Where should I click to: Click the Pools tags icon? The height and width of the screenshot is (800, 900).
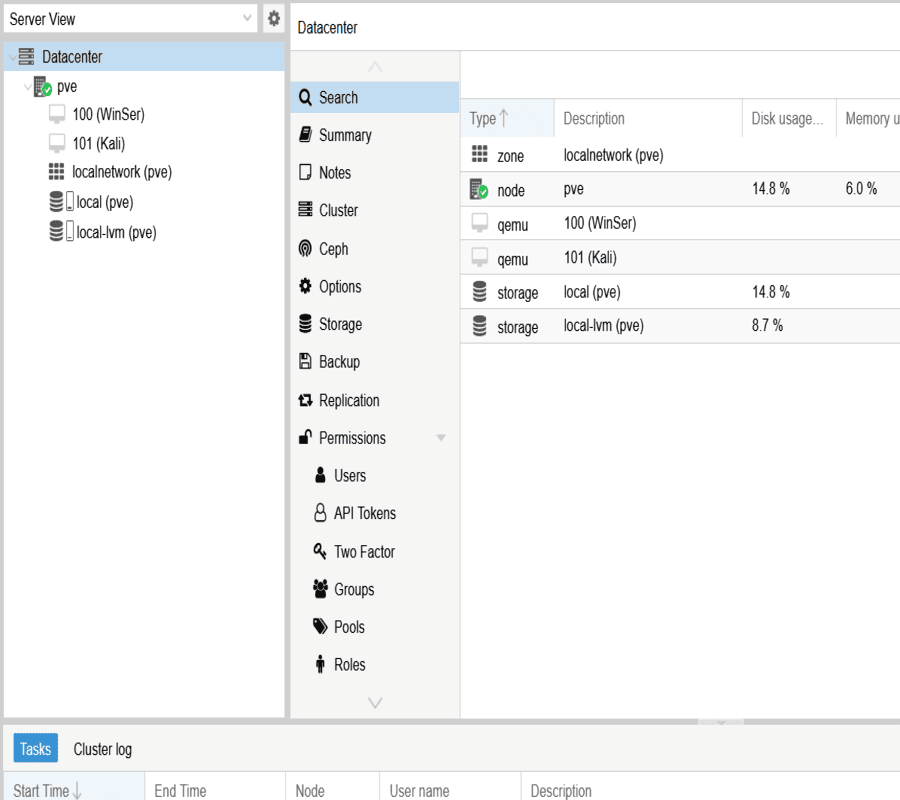(x=320, y=627)
